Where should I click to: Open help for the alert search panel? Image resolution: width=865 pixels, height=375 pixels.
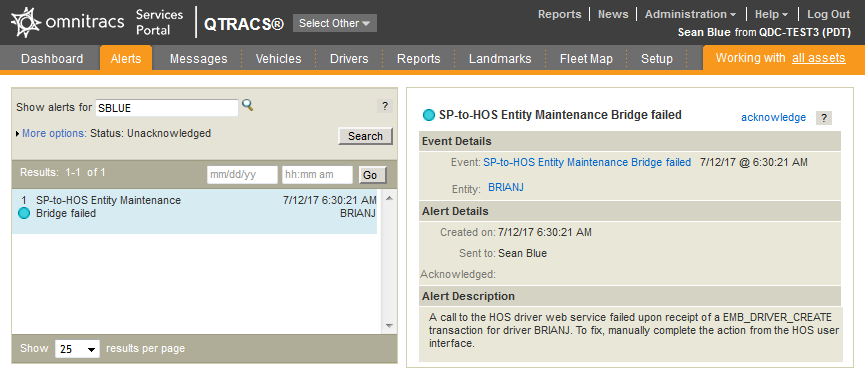385,106
